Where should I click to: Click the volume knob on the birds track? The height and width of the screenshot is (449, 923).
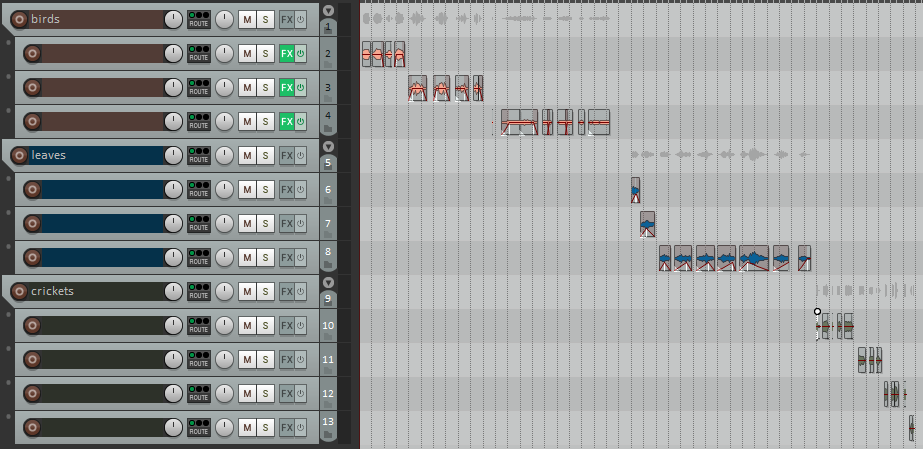point(173,19)
